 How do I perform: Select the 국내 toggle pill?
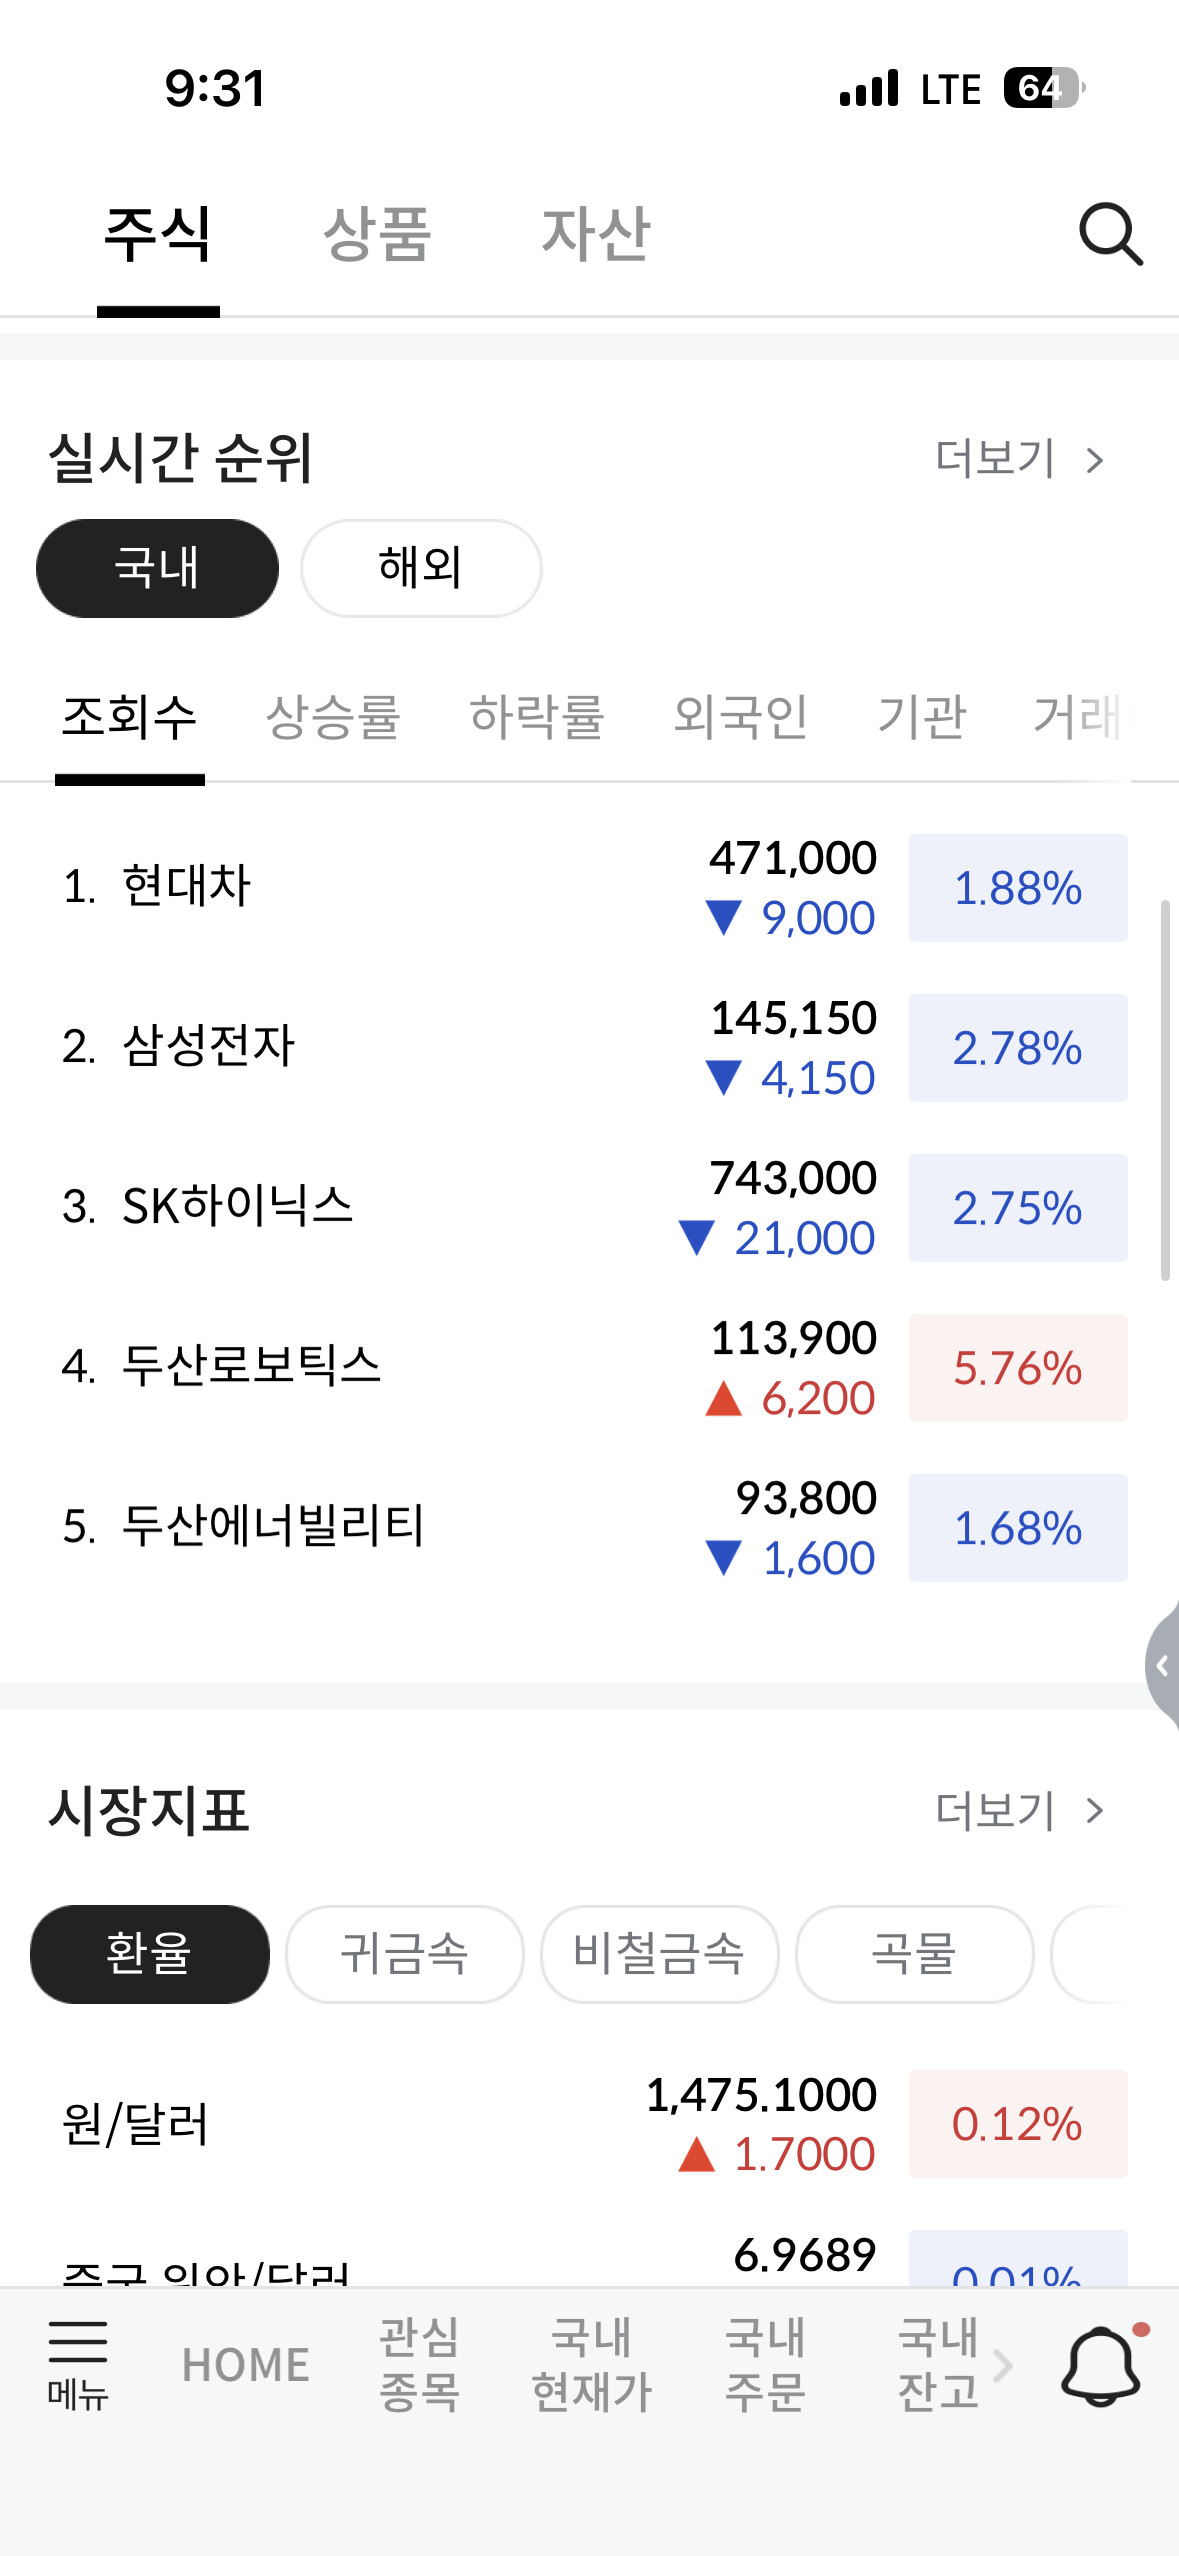pos(157,568)
